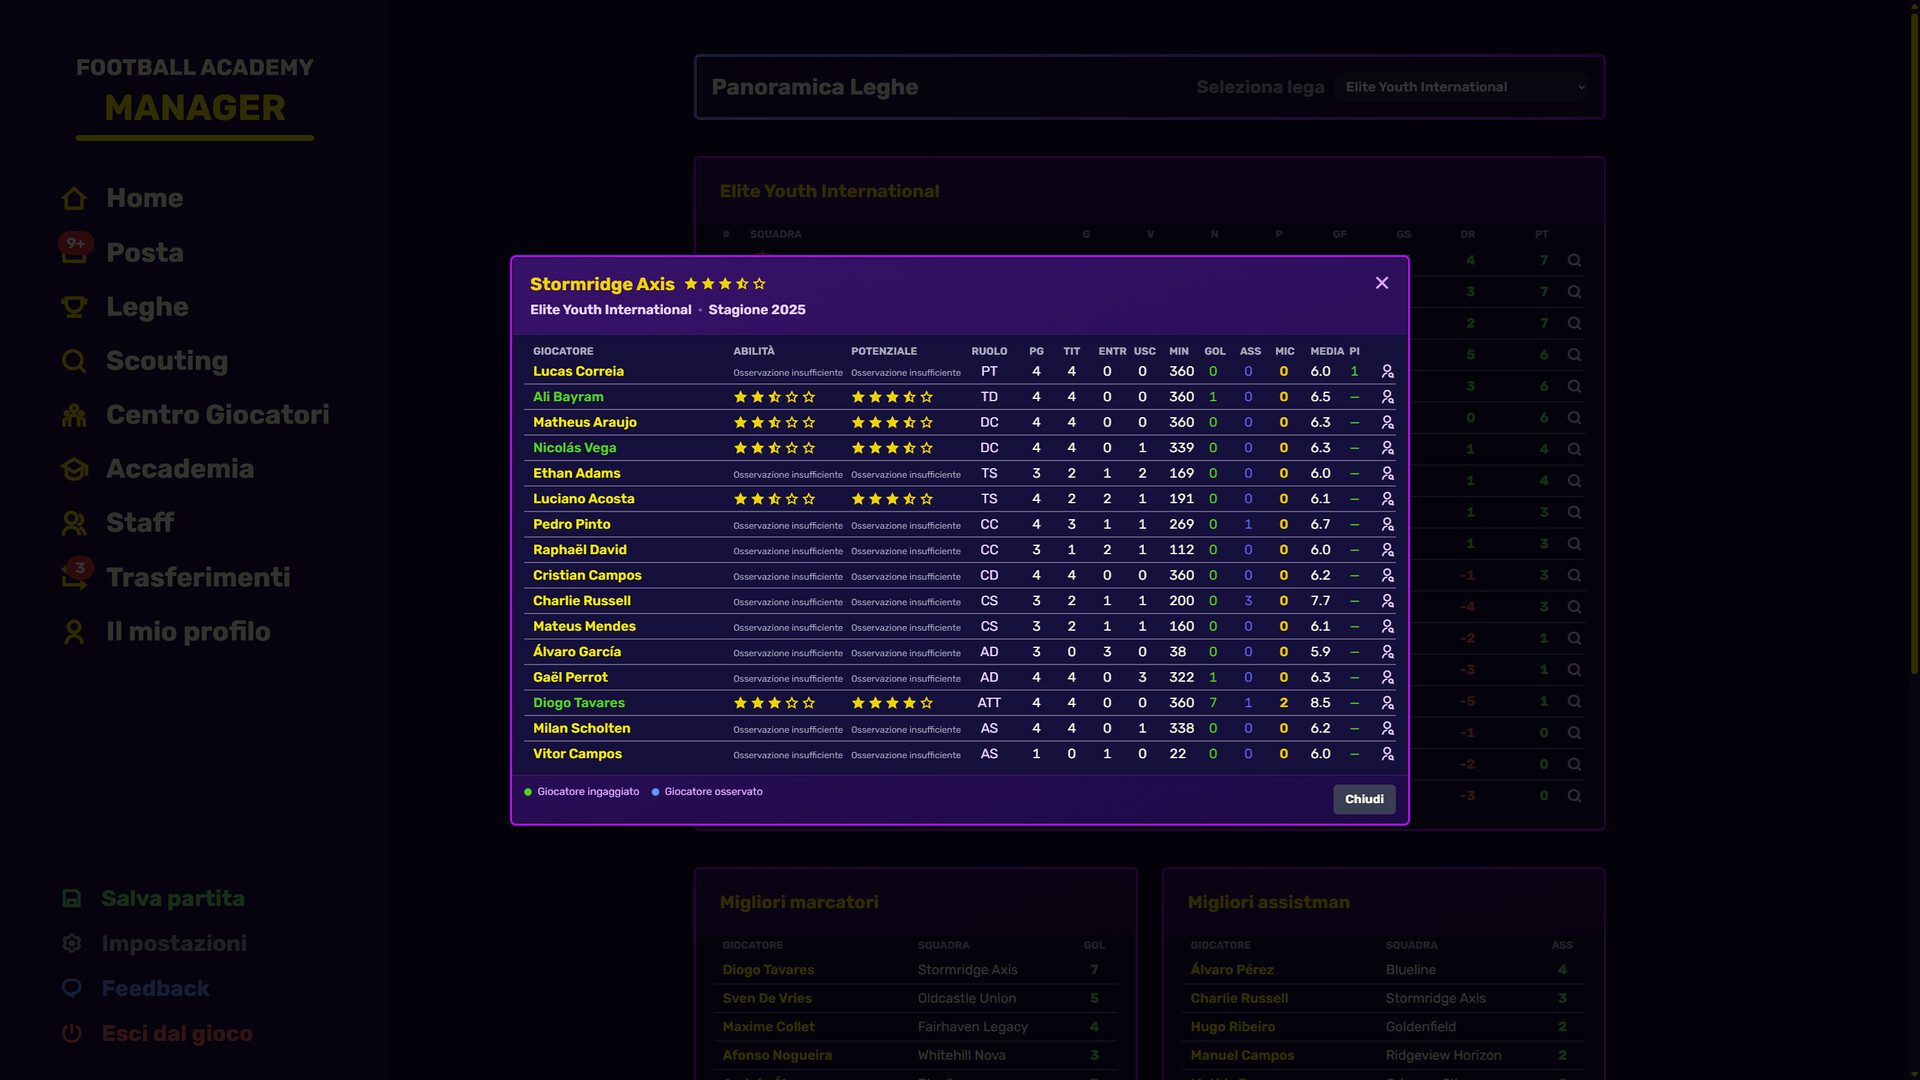Click Scouting magnifier icon in sidebar
1920x1080 pixels.
pyautogui.click(x=74, y=361)
